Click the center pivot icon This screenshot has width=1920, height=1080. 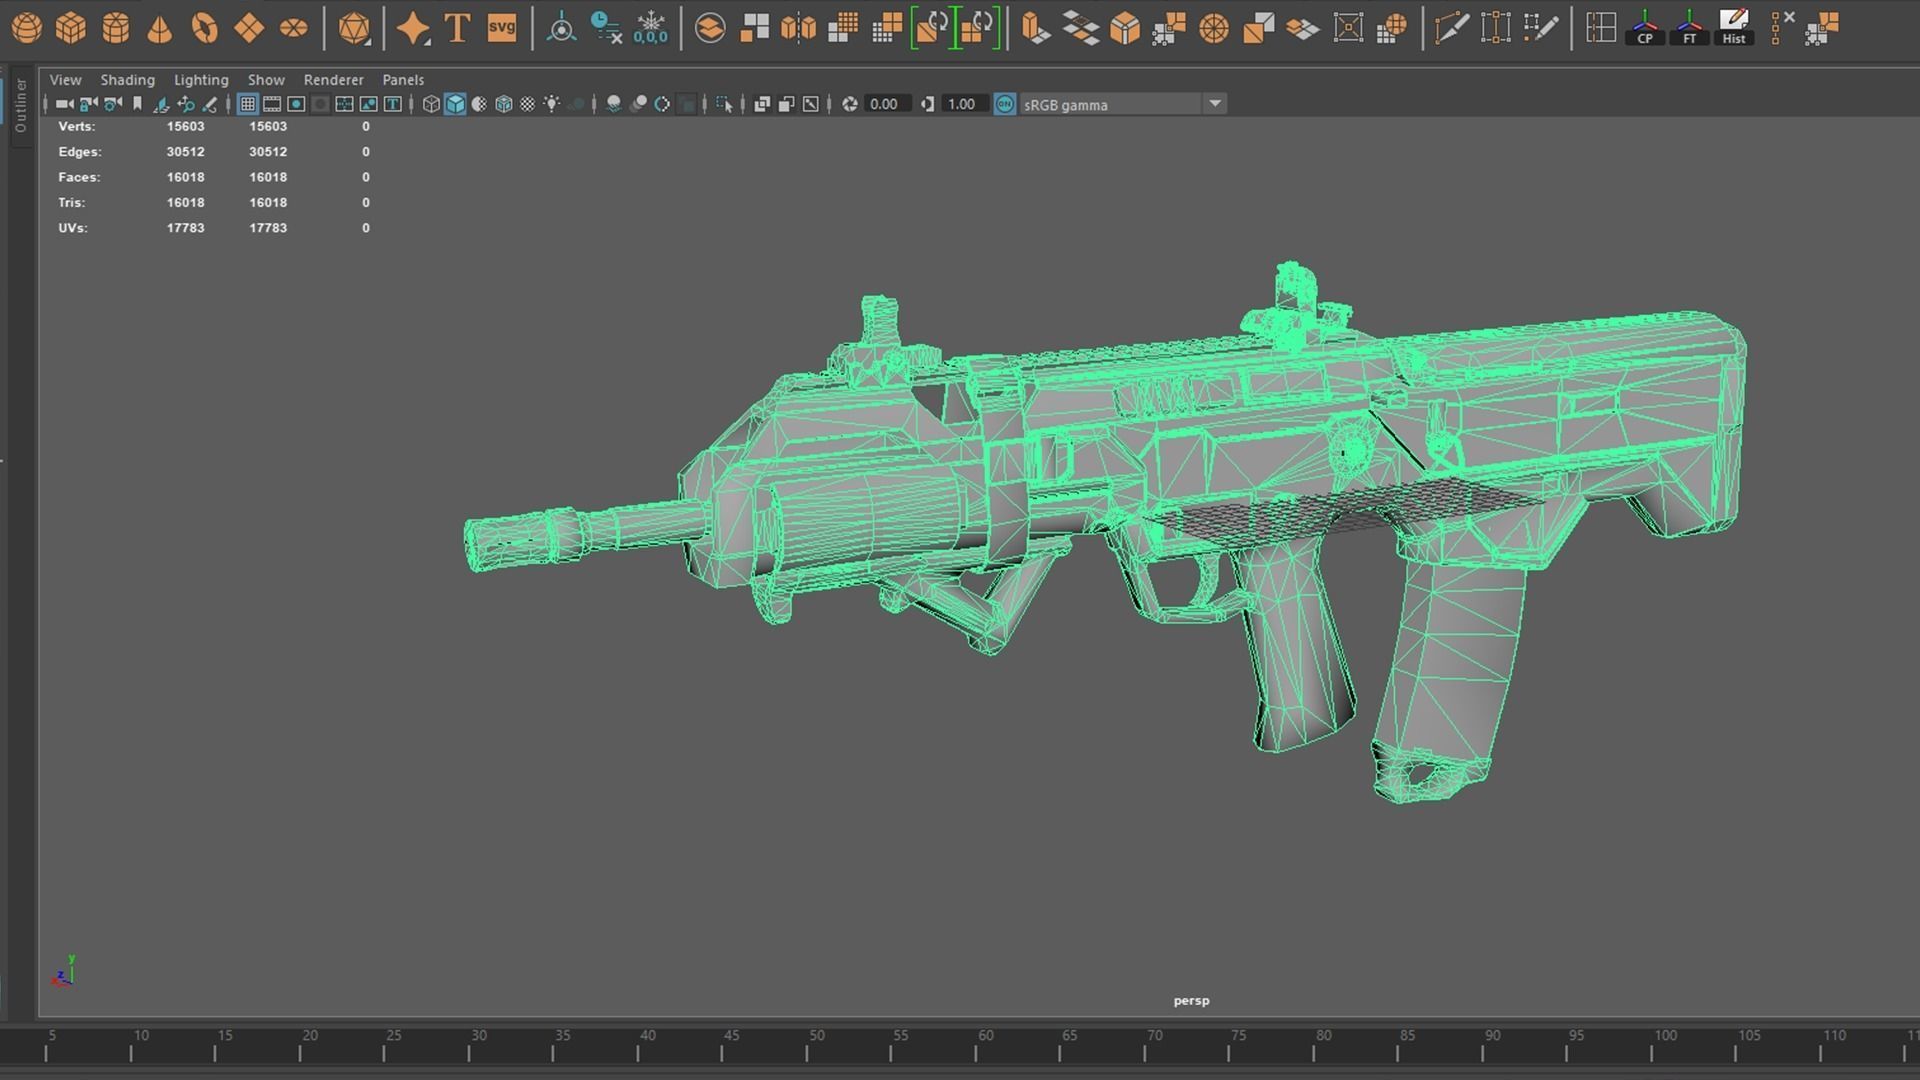point(562,28)
